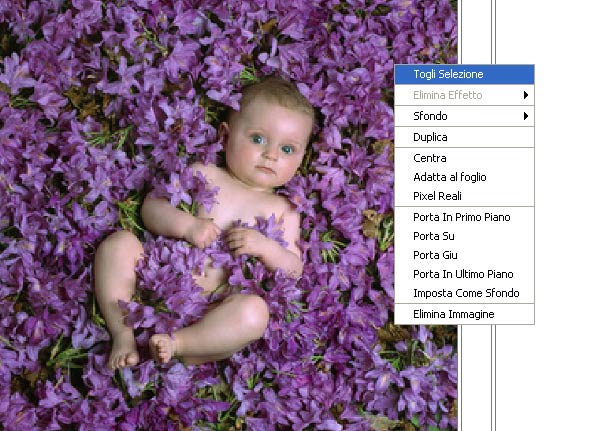Choose Porta Su in the menu

pyautogui.click(x=464, y=236)
